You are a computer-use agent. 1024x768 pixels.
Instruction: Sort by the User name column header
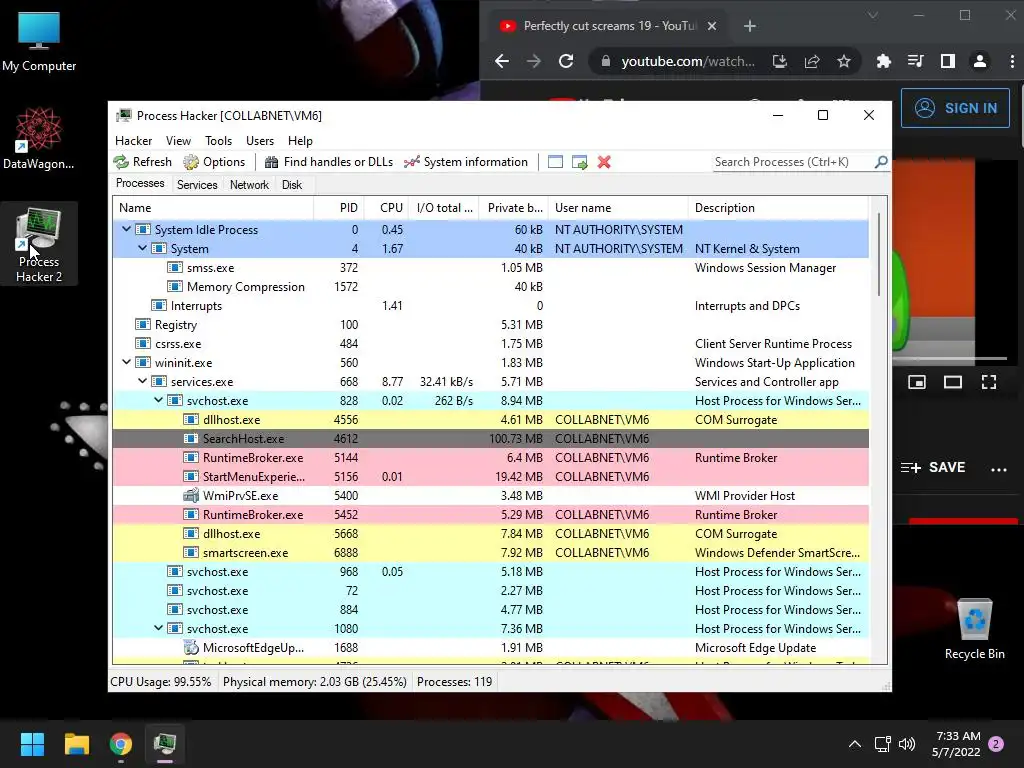(618, 208)
